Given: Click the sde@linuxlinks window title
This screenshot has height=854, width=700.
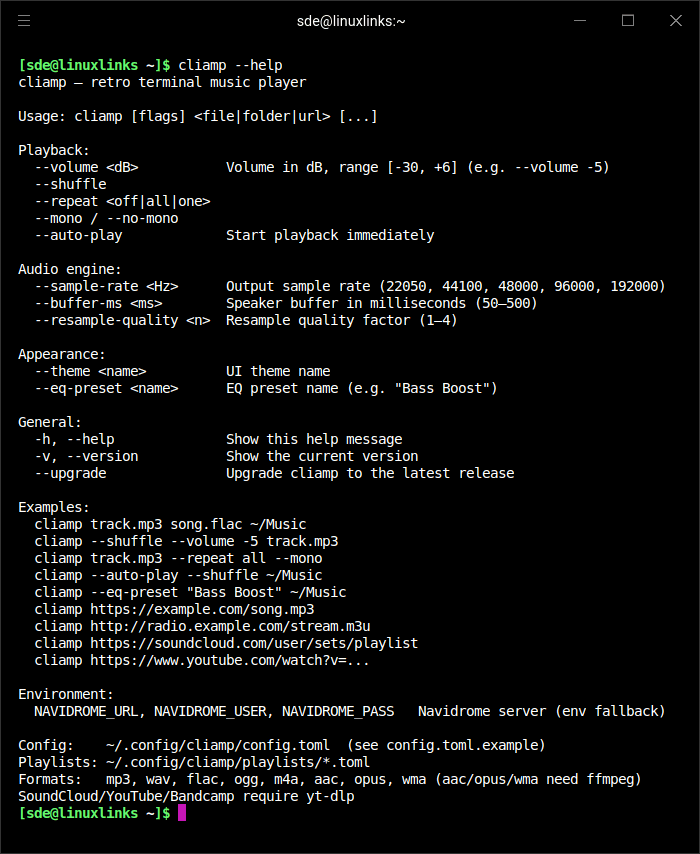Looking at the screenshot, I should [351, 20].
